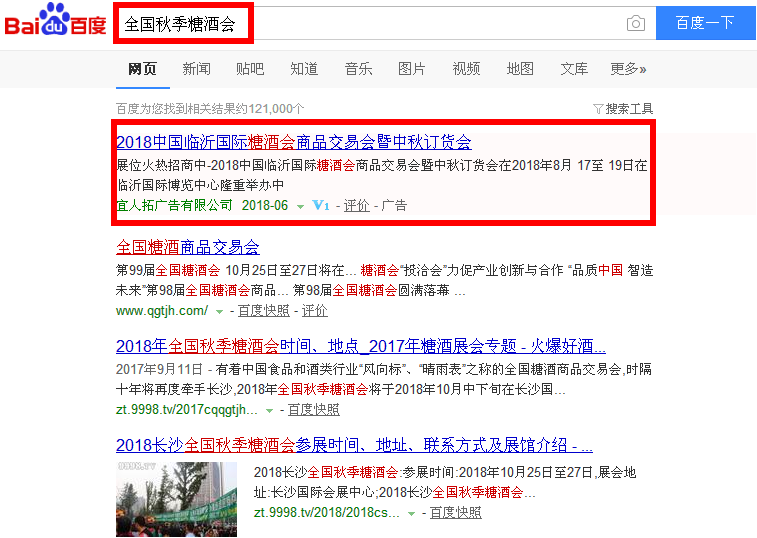Image resolution: width=757 pixels, height=538 pixels.
Task: Open the 全国糖酒商品交易会 result
Action: point(187,247)
